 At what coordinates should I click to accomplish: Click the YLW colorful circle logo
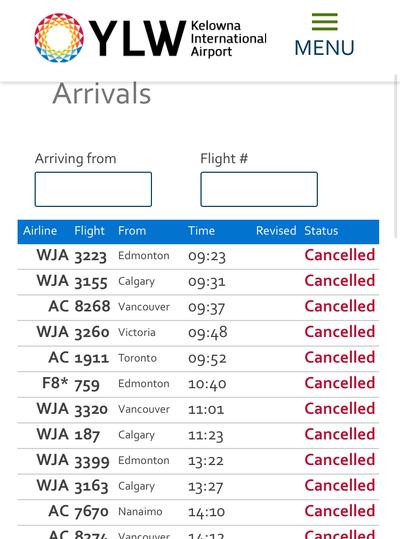[x=59, y=38]
